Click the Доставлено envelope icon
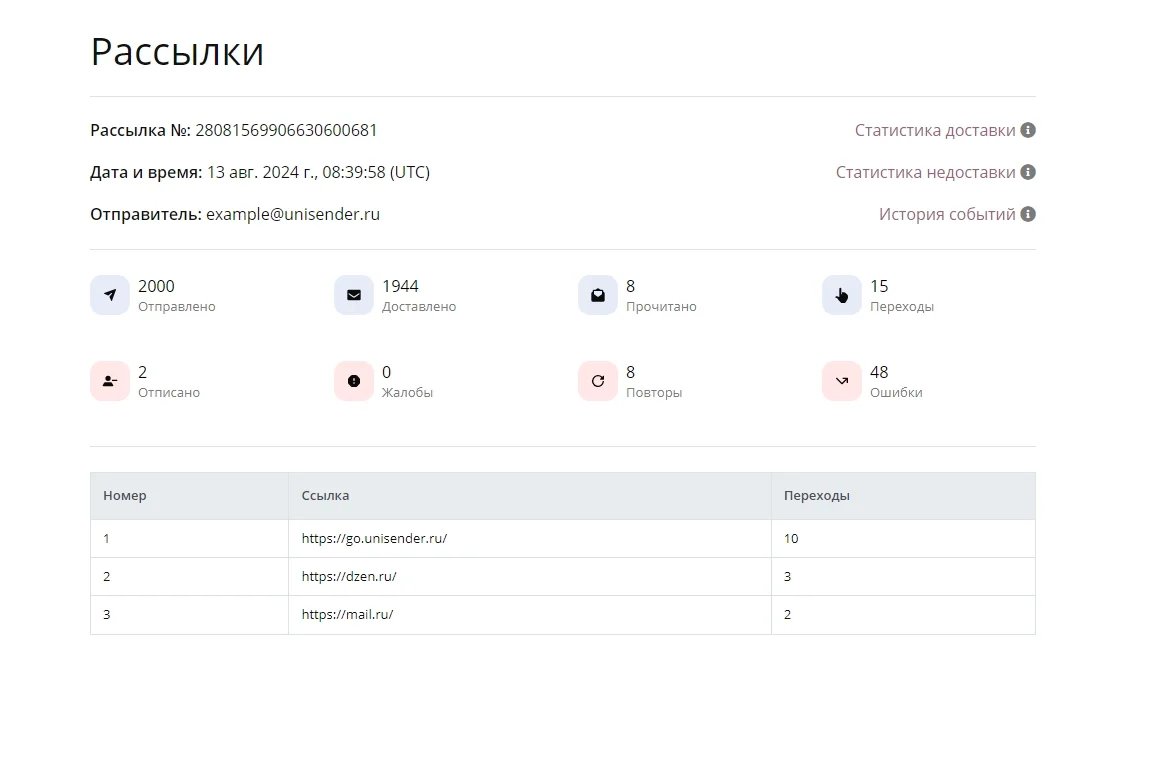1155x759 pixels. click(x=354, y=295)
